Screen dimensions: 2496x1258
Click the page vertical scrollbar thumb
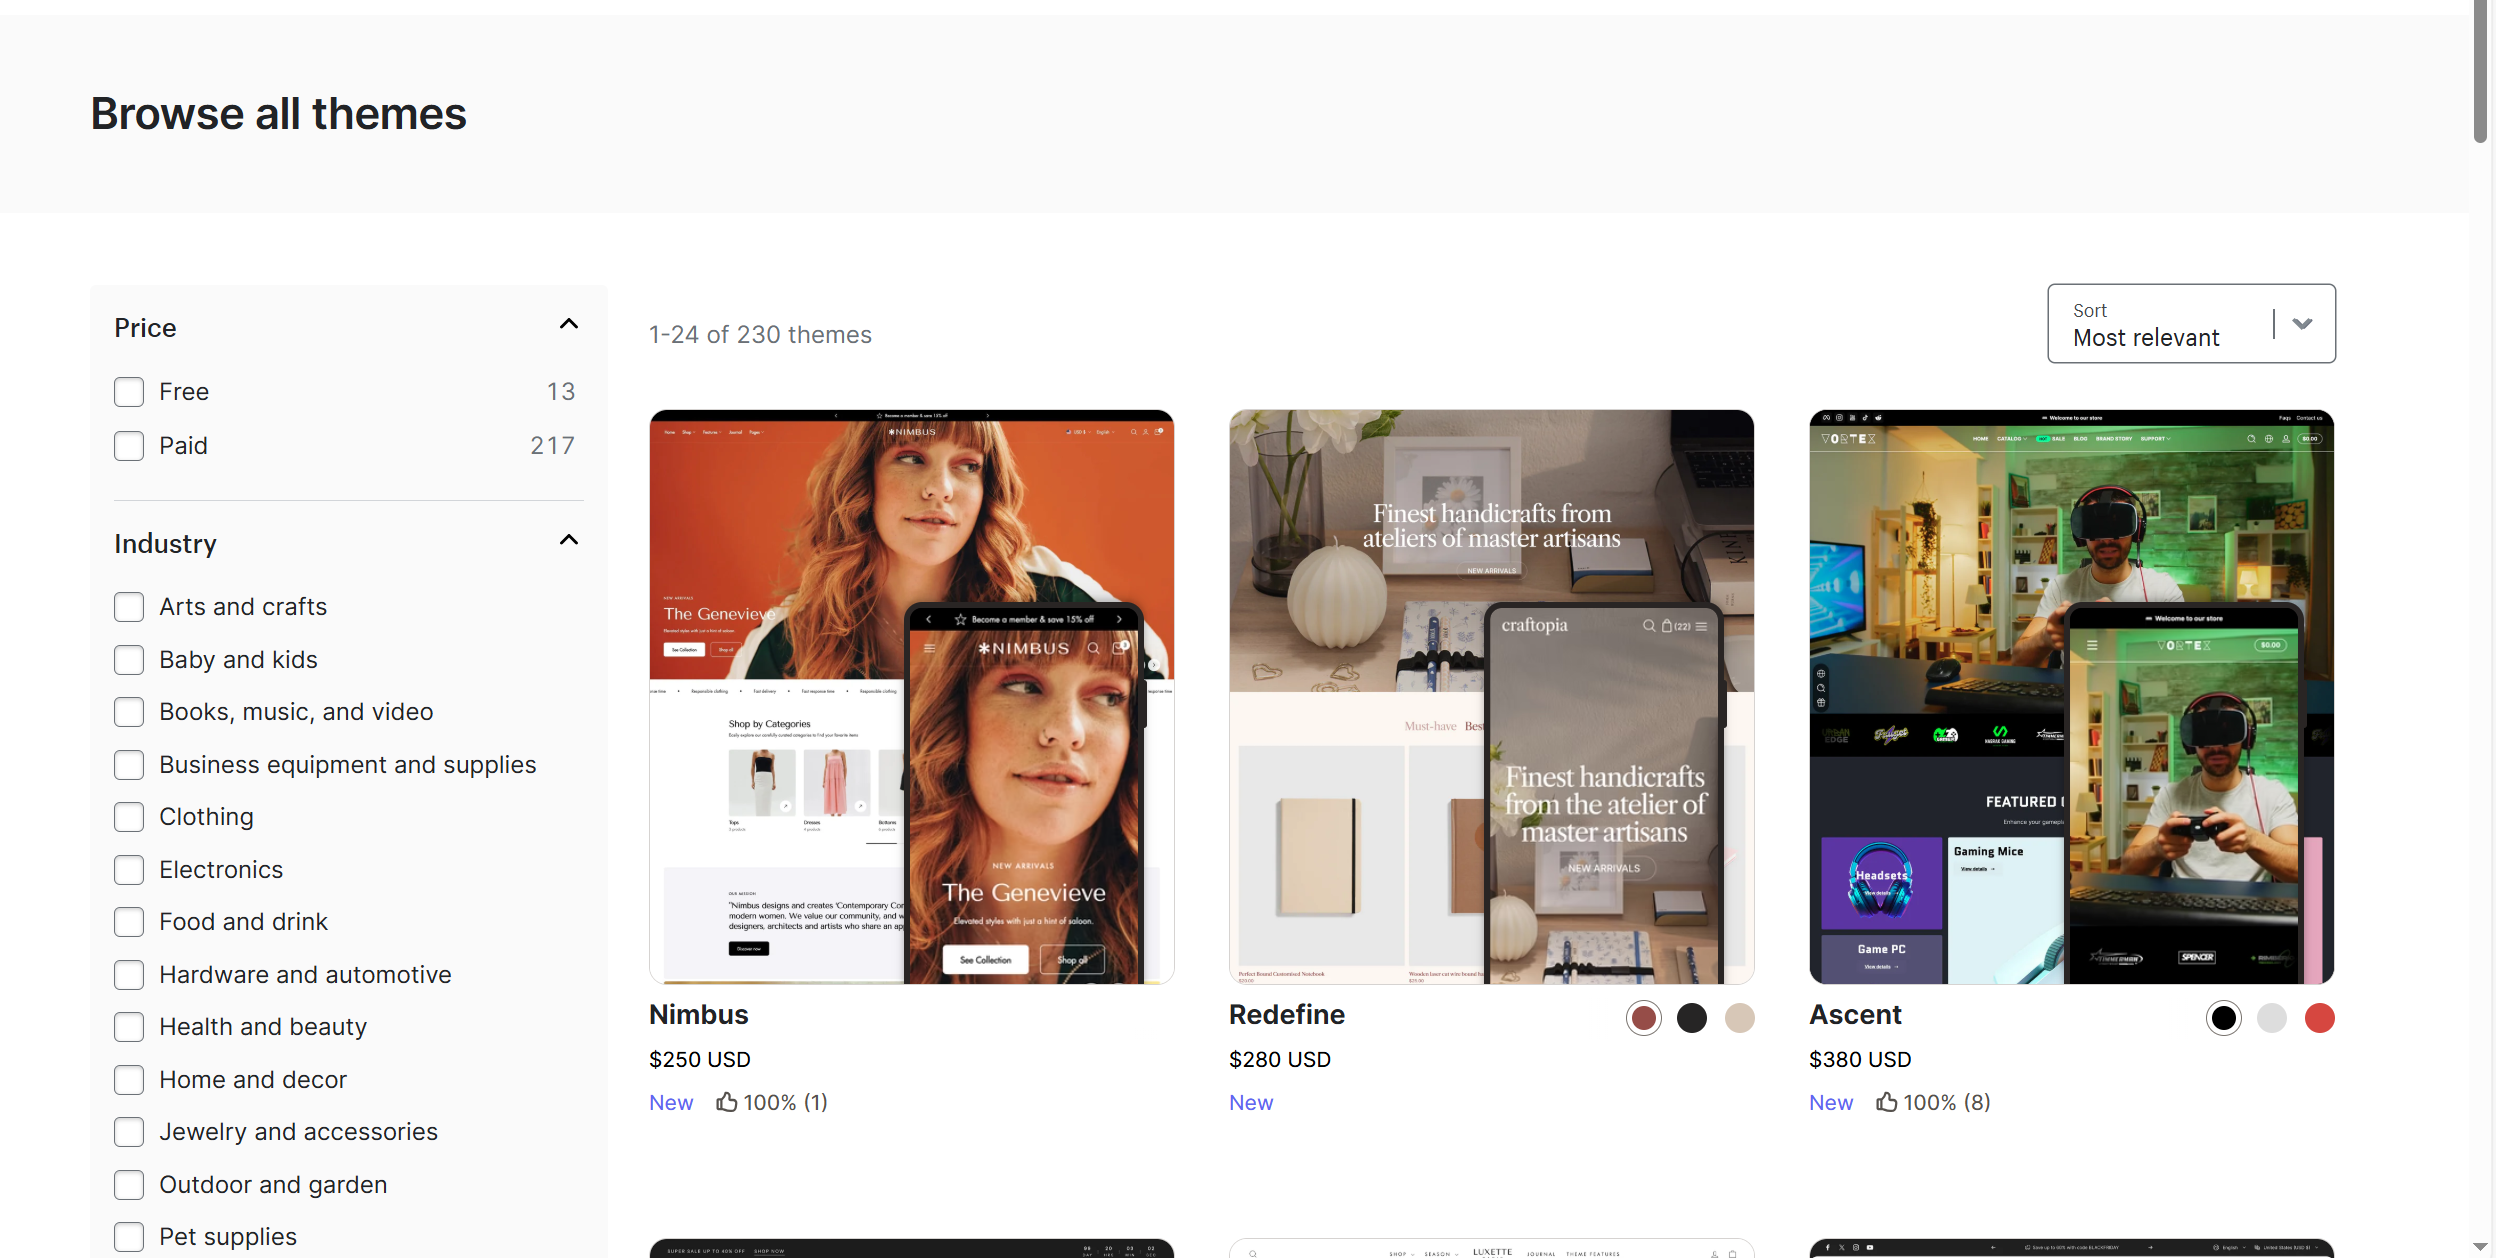2480,72
